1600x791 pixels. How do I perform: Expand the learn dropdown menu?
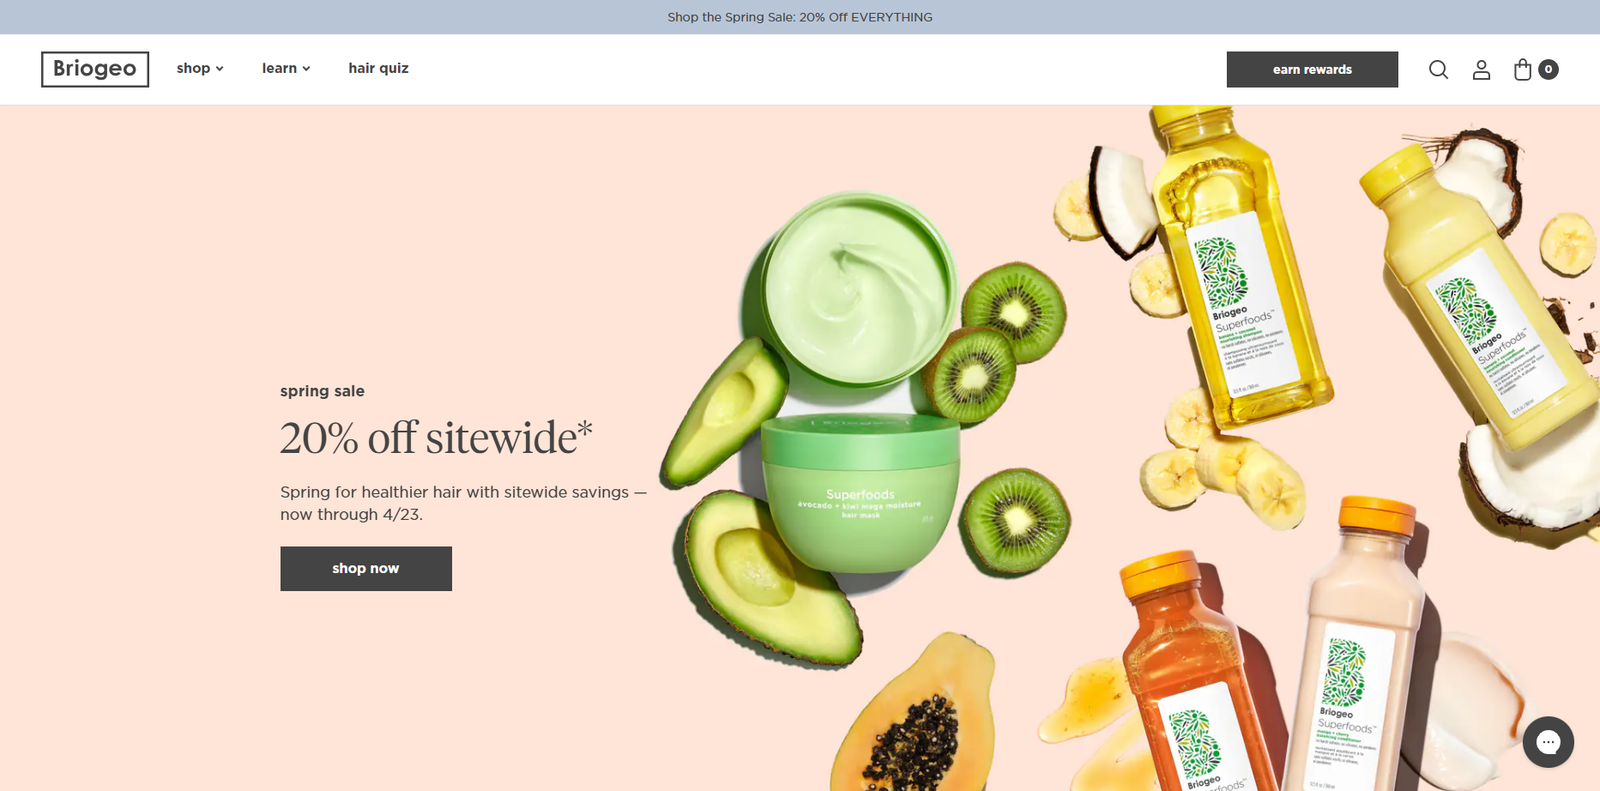(286, 68)
